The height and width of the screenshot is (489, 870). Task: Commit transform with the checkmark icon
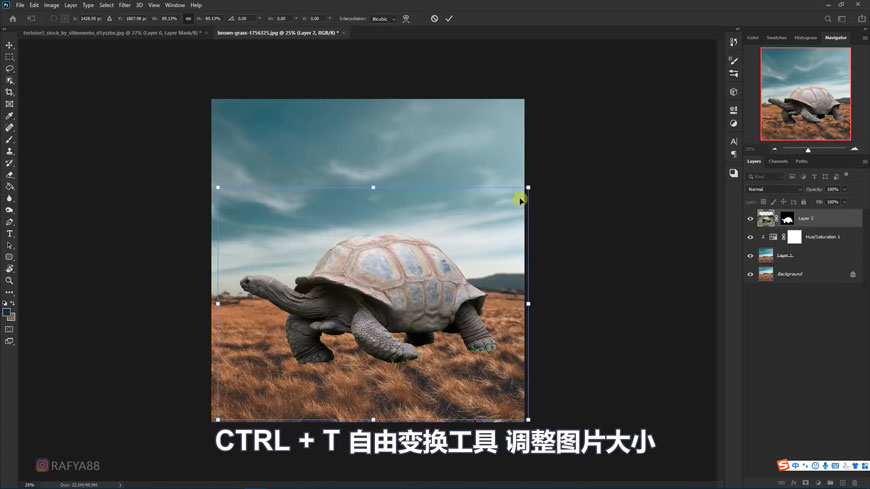click(449, 19)
